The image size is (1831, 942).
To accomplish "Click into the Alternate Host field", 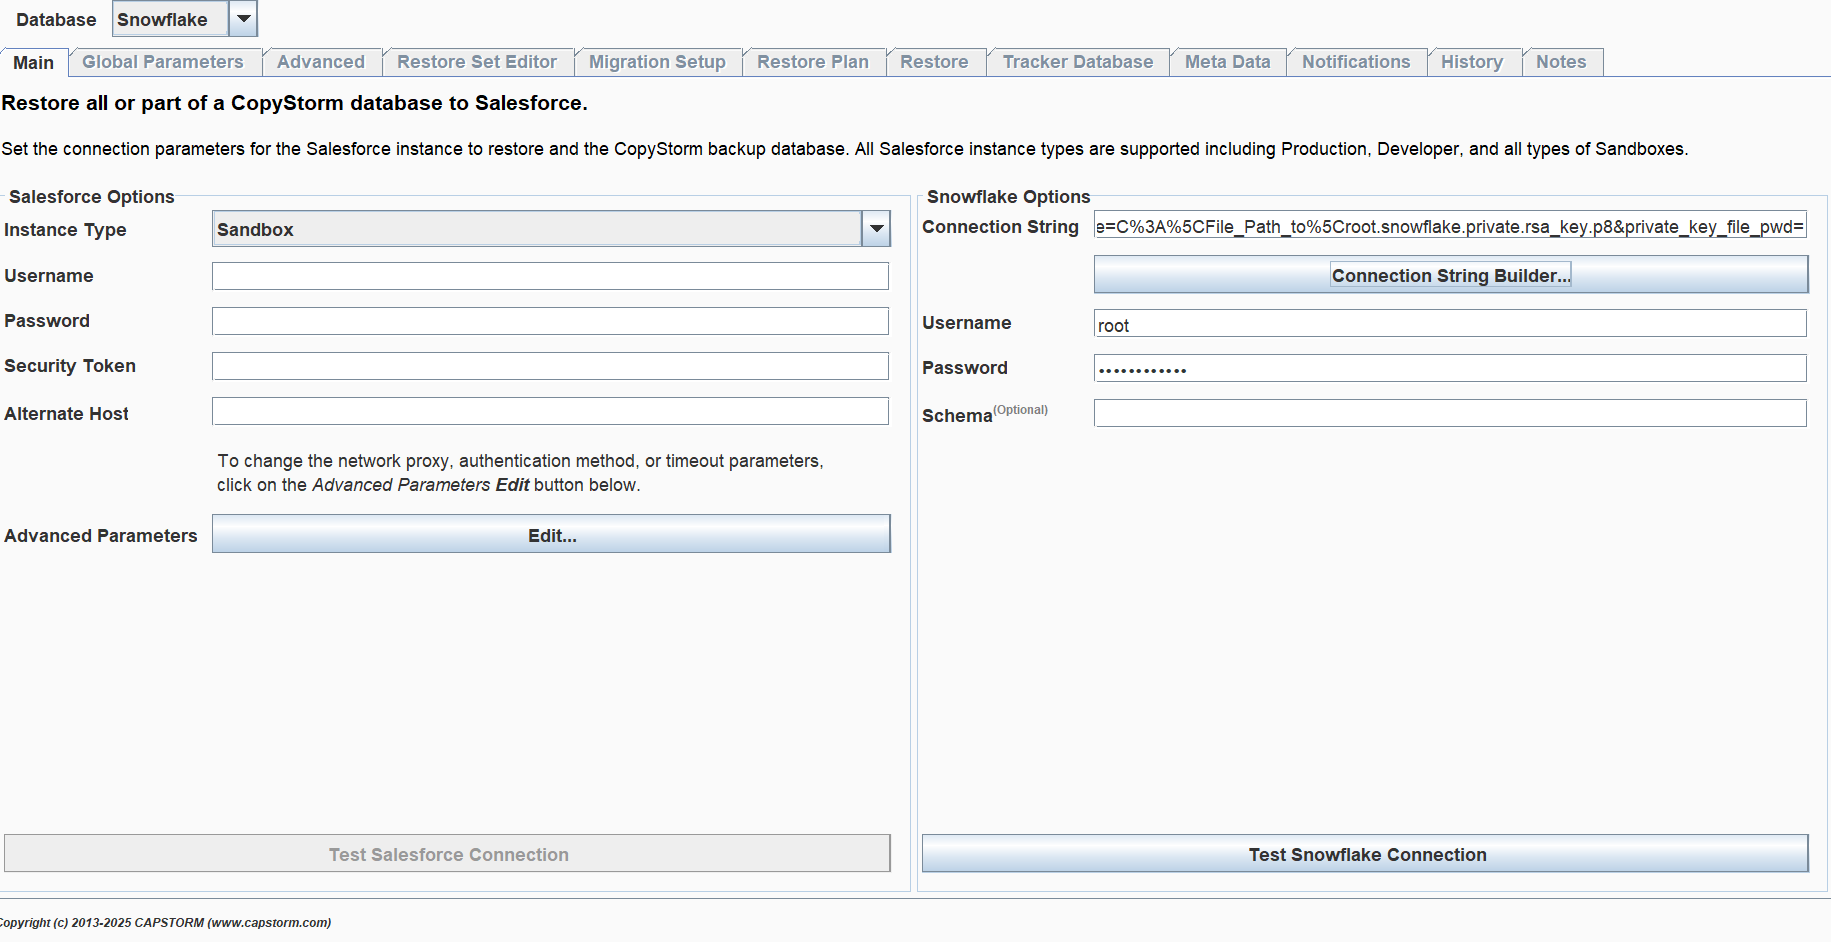I will click(550, 411).
